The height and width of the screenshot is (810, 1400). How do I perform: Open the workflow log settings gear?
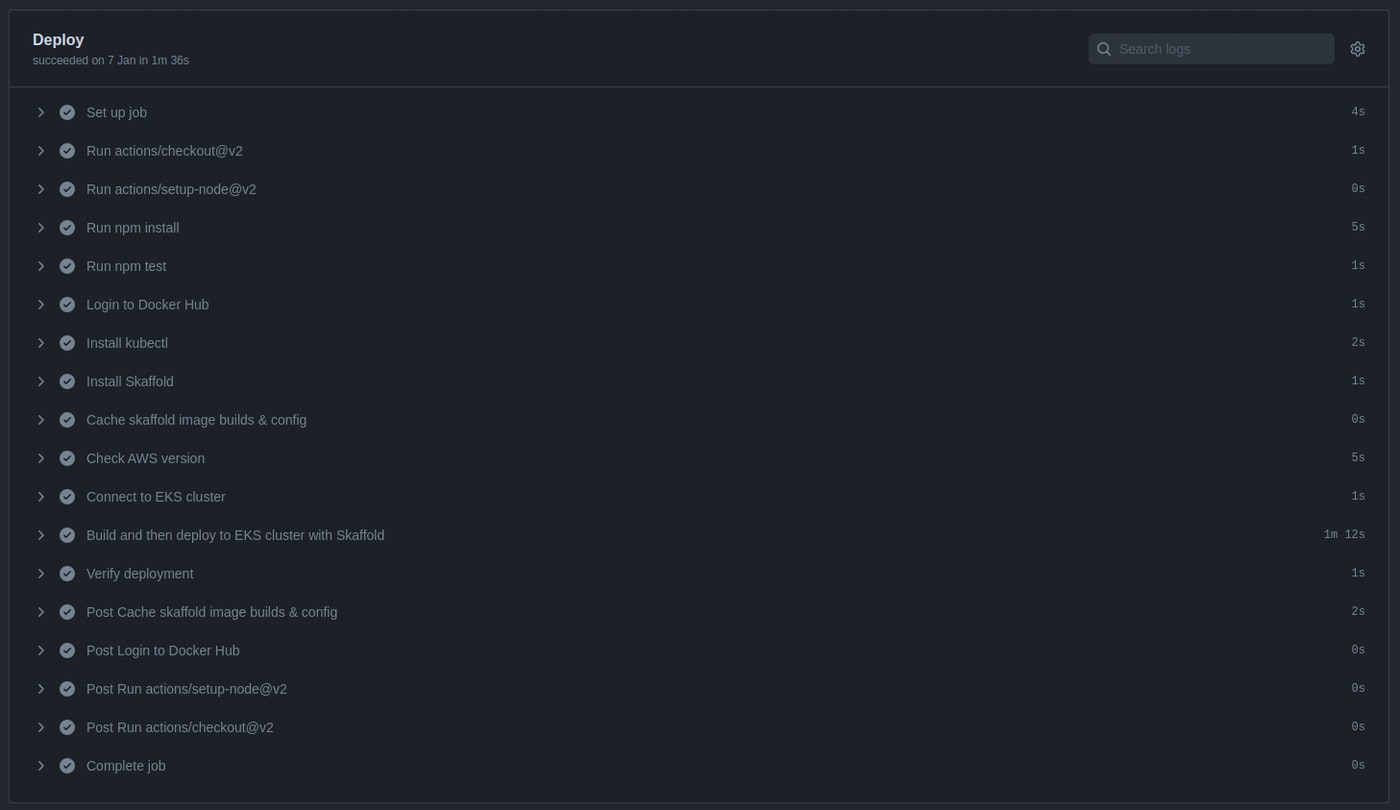[1357, 48]
